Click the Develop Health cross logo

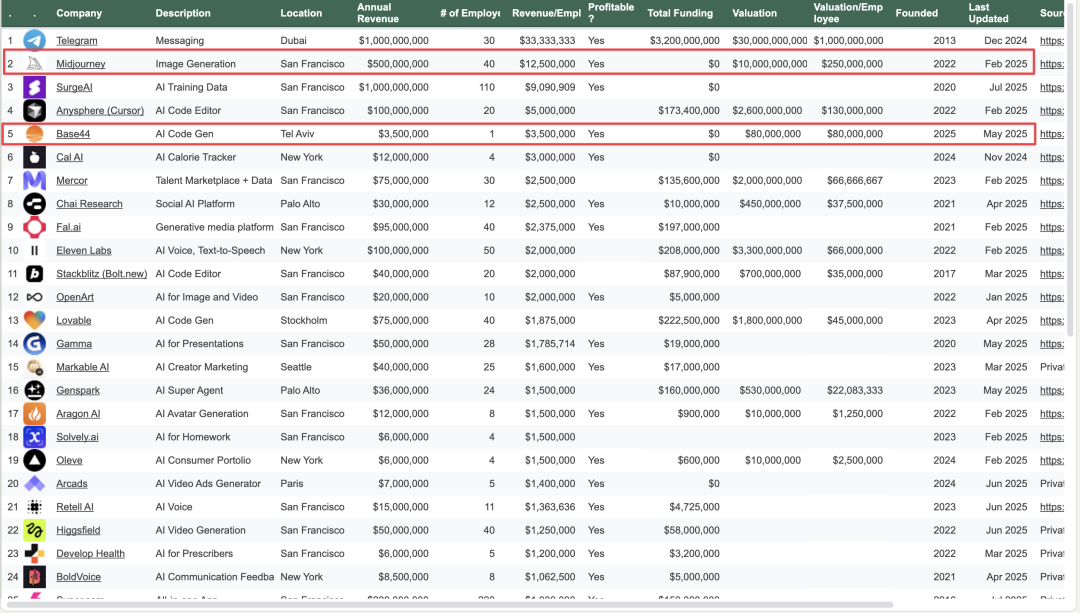[x=34, y=554]
